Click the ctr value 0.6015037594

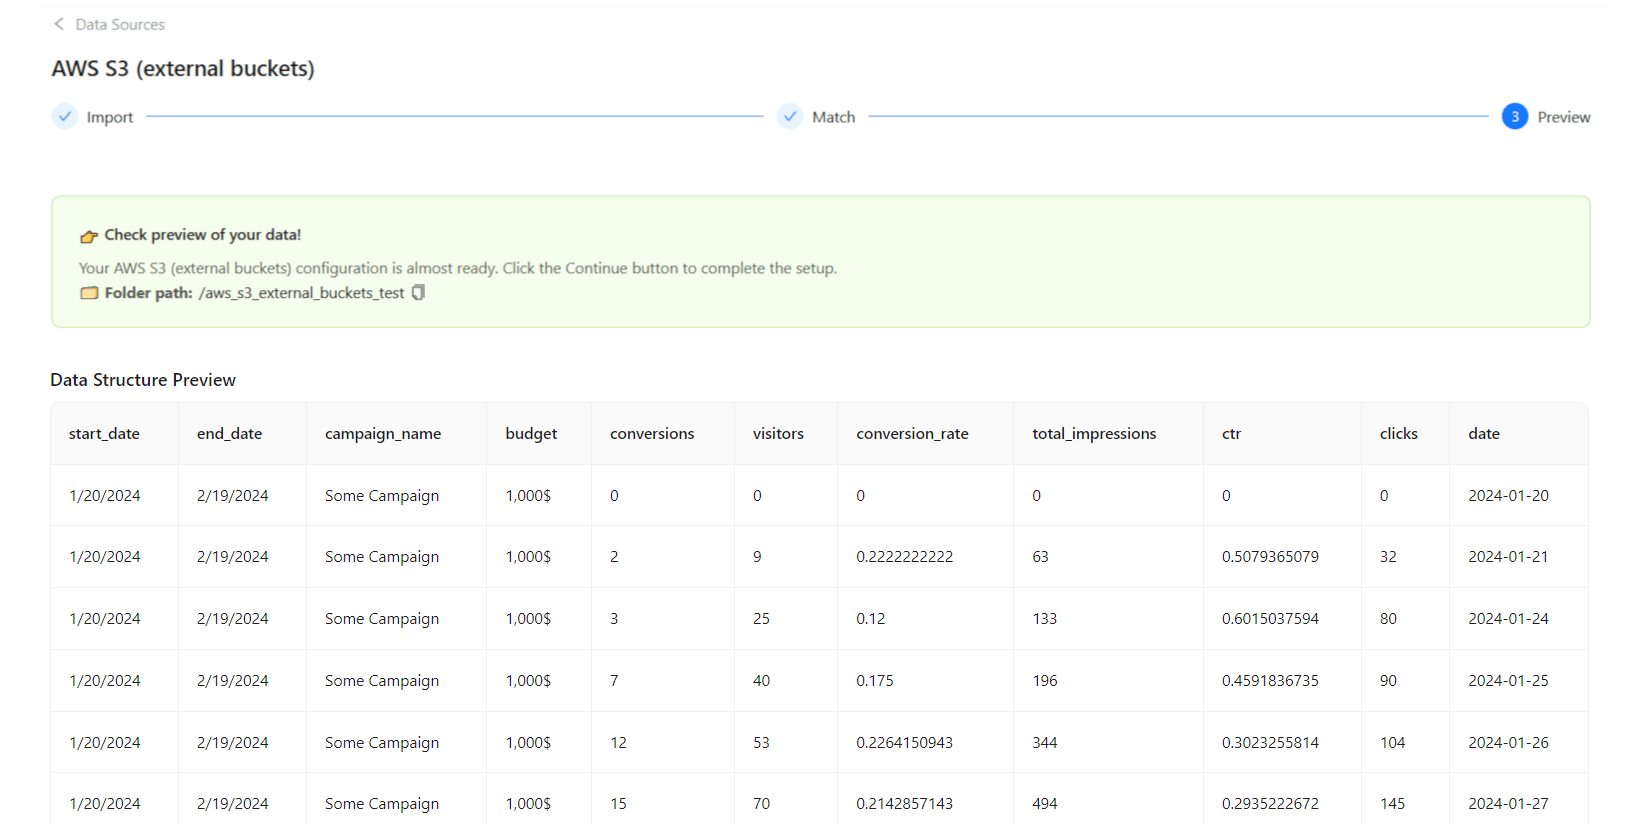pyautogui.click(x=1269, y=619)
